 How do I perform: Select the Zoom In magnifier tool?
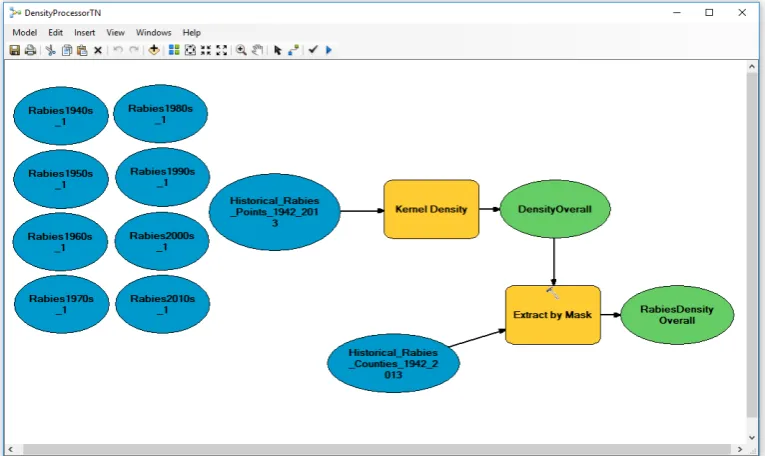(241, 50)
